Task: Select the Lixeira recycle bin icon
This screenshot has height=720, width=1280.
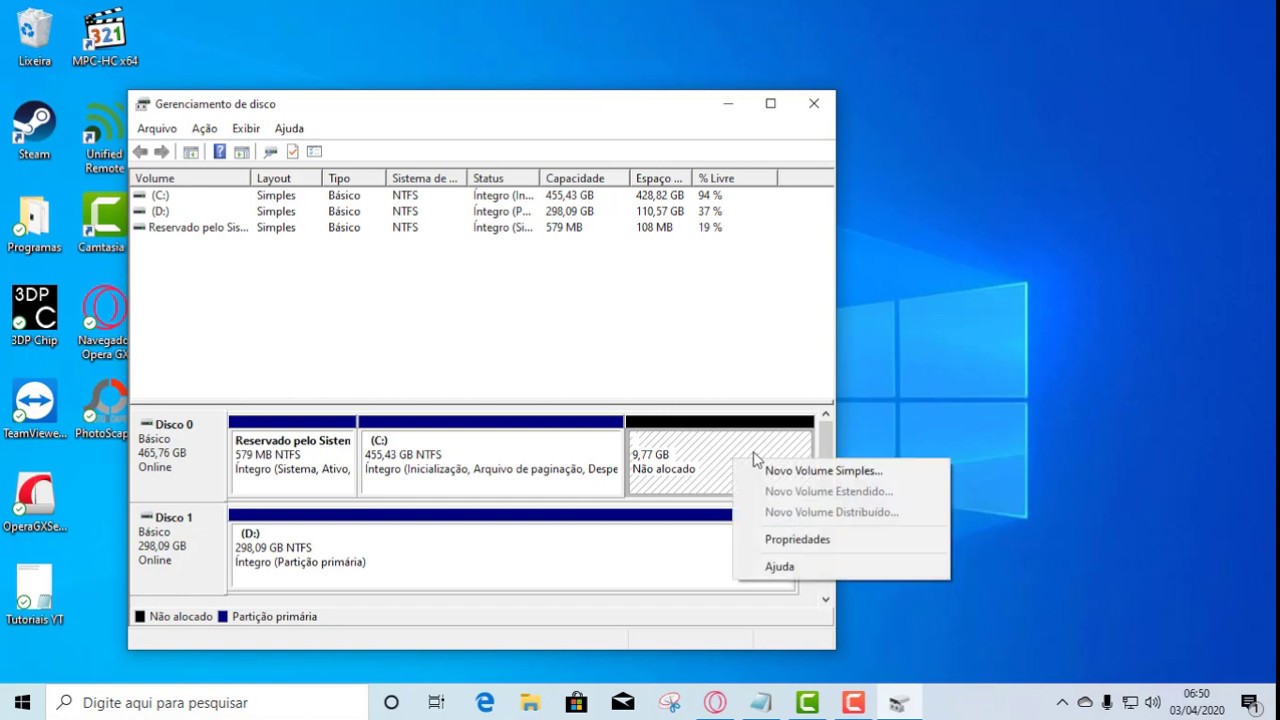Action: click(x=35, y=38)
